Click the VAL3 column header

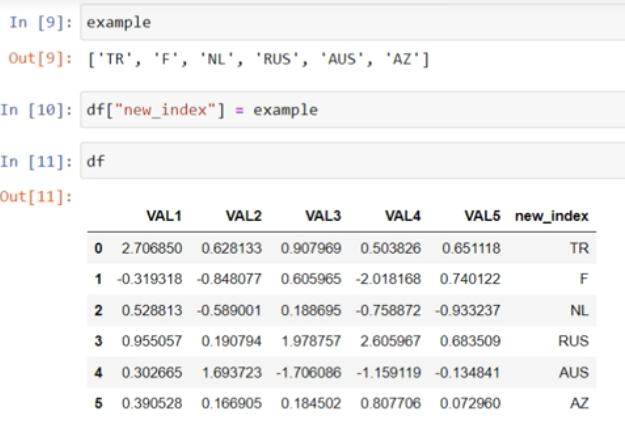tap(321, 217)
